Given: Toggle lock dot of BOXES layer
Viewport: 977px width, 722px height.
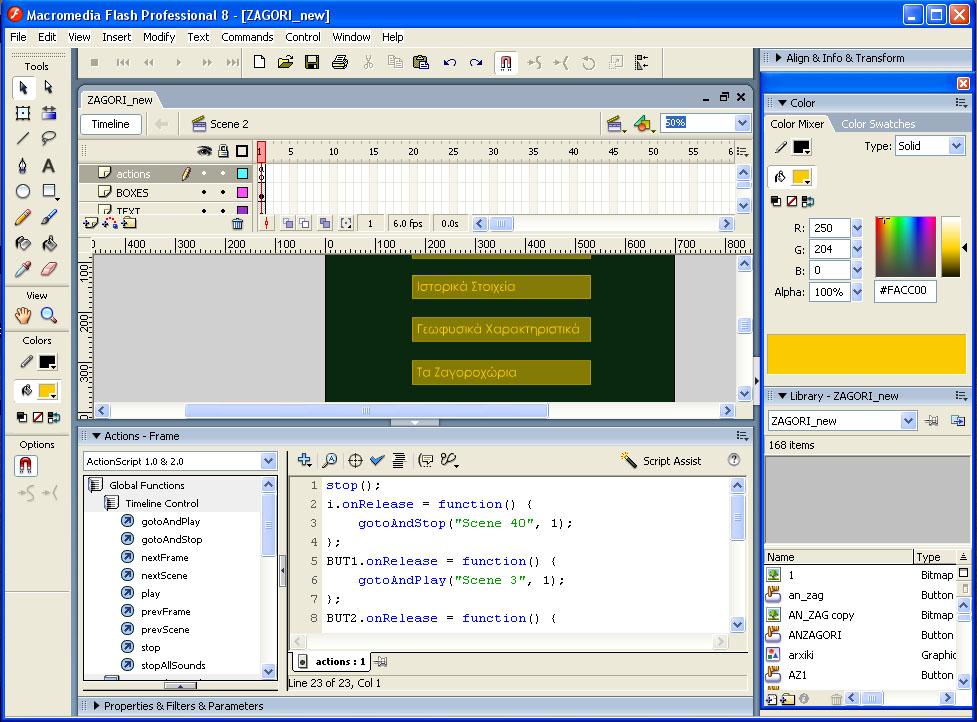Looking at the screenshot, I should coord(223,192).
